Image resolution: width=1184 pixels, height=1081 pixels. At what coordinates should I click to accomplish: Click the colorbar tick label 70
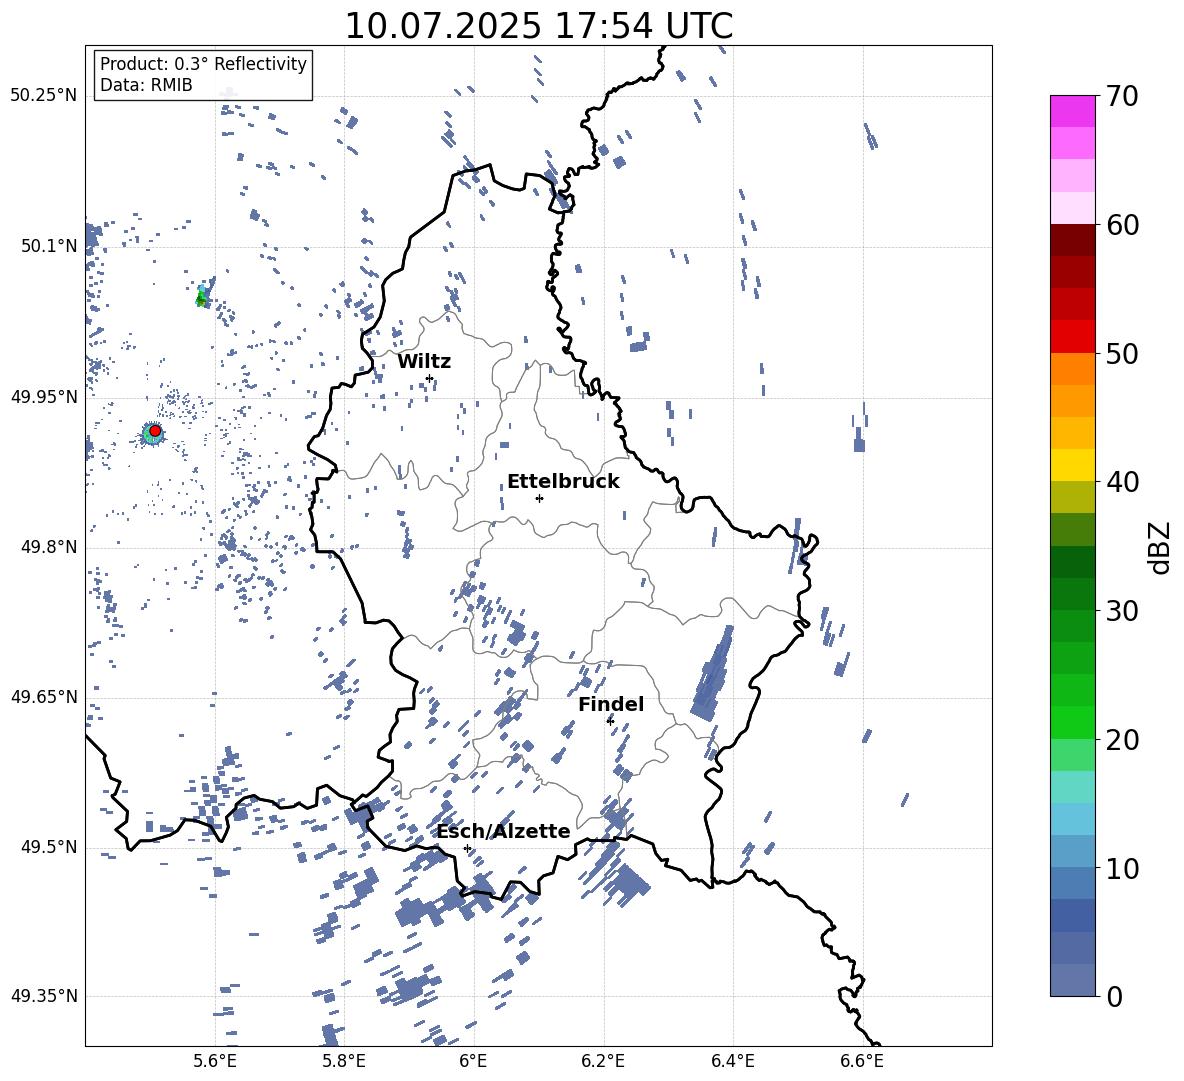coord(1121,96)
